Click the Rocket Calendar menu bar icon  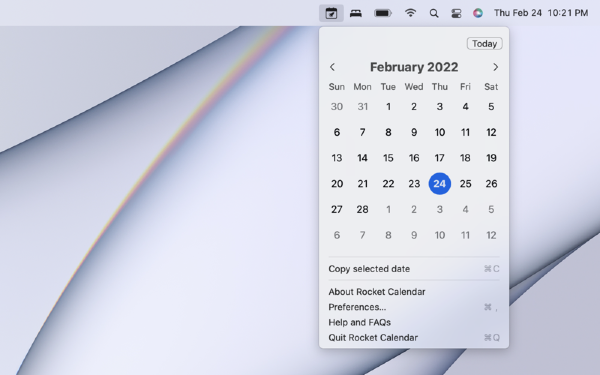pyautogui.click(x=331, y=13)
